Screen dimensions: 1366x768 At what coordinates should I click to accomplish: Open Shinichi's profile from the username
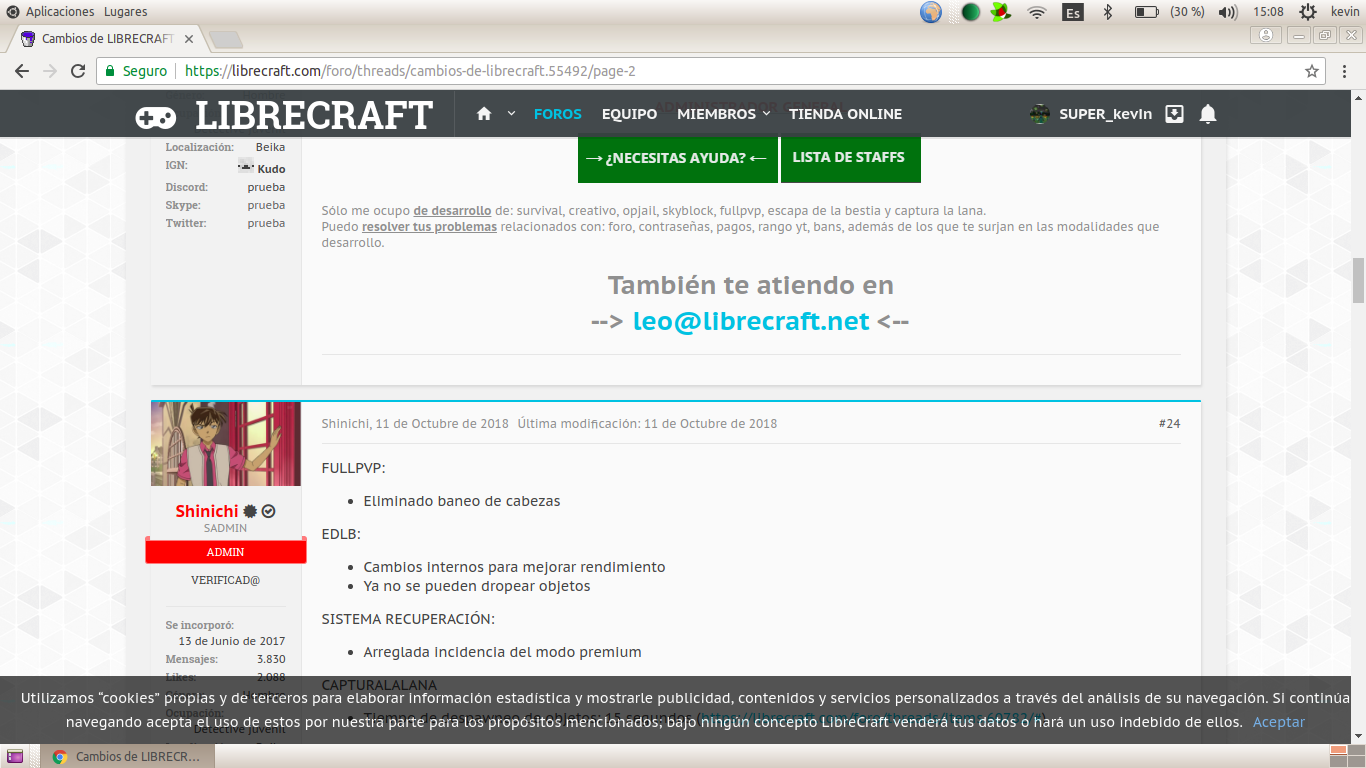(x=207, y=511)
